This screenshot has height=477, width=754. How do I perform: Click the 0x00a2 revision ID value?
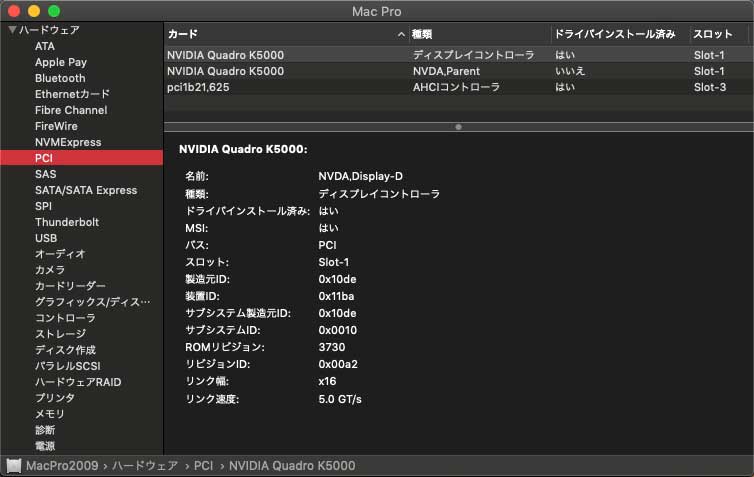(x=338, y=364)
